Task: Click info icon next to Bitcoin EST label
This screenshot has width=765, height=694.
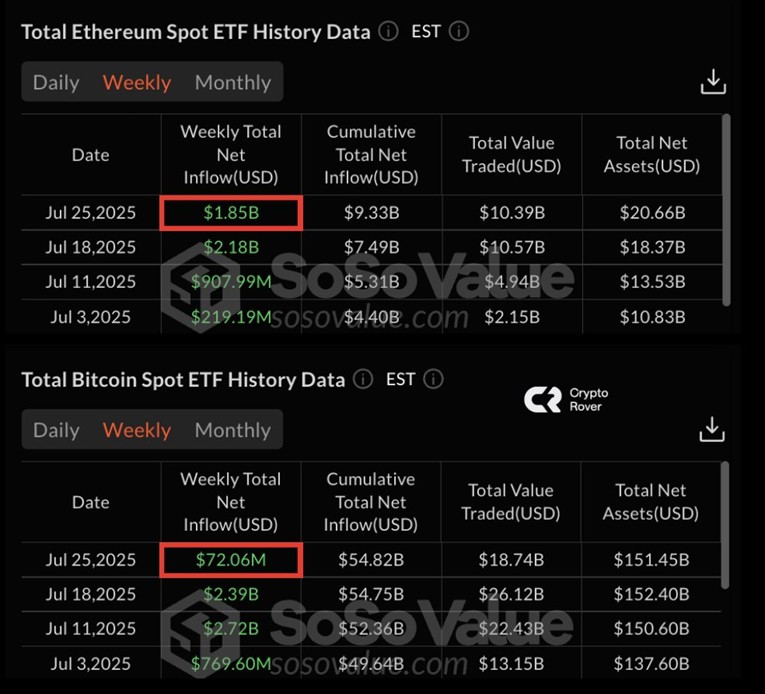Action: [433, 379]
